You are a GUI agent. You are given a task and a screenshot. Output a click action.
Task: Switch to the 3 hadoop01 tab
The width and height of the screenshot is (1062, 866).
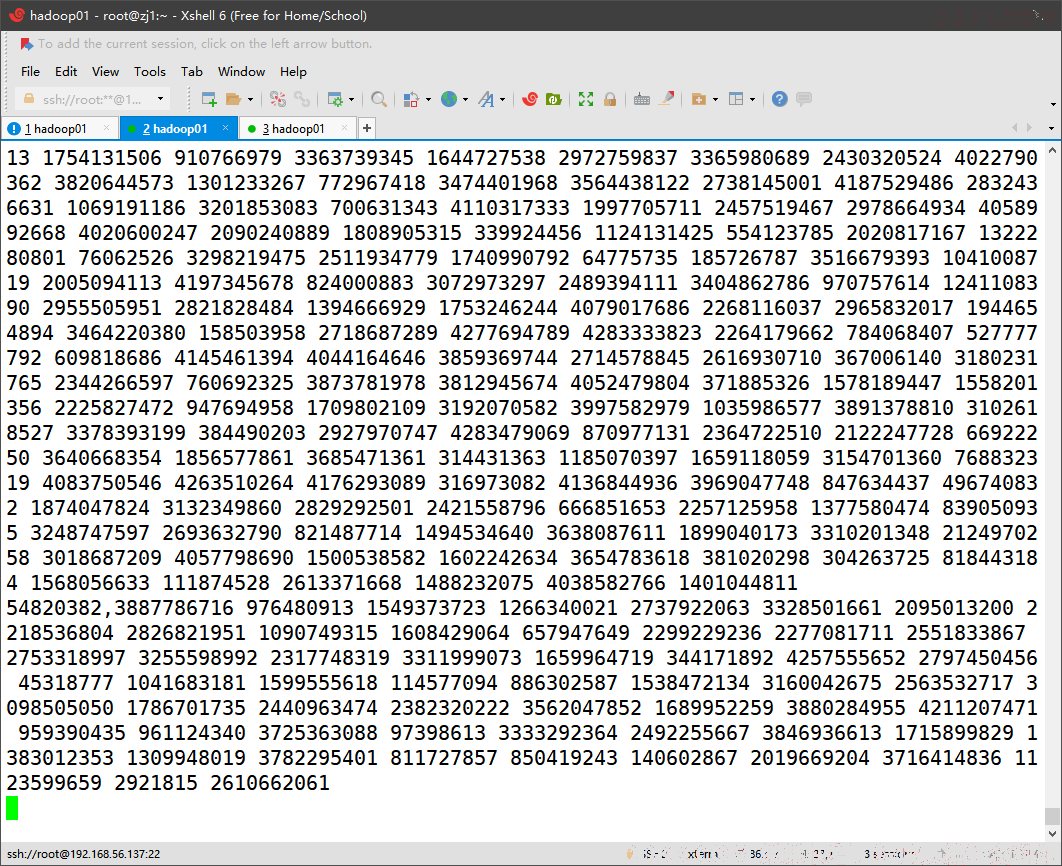pyautogui.click(x=297, y=129)
